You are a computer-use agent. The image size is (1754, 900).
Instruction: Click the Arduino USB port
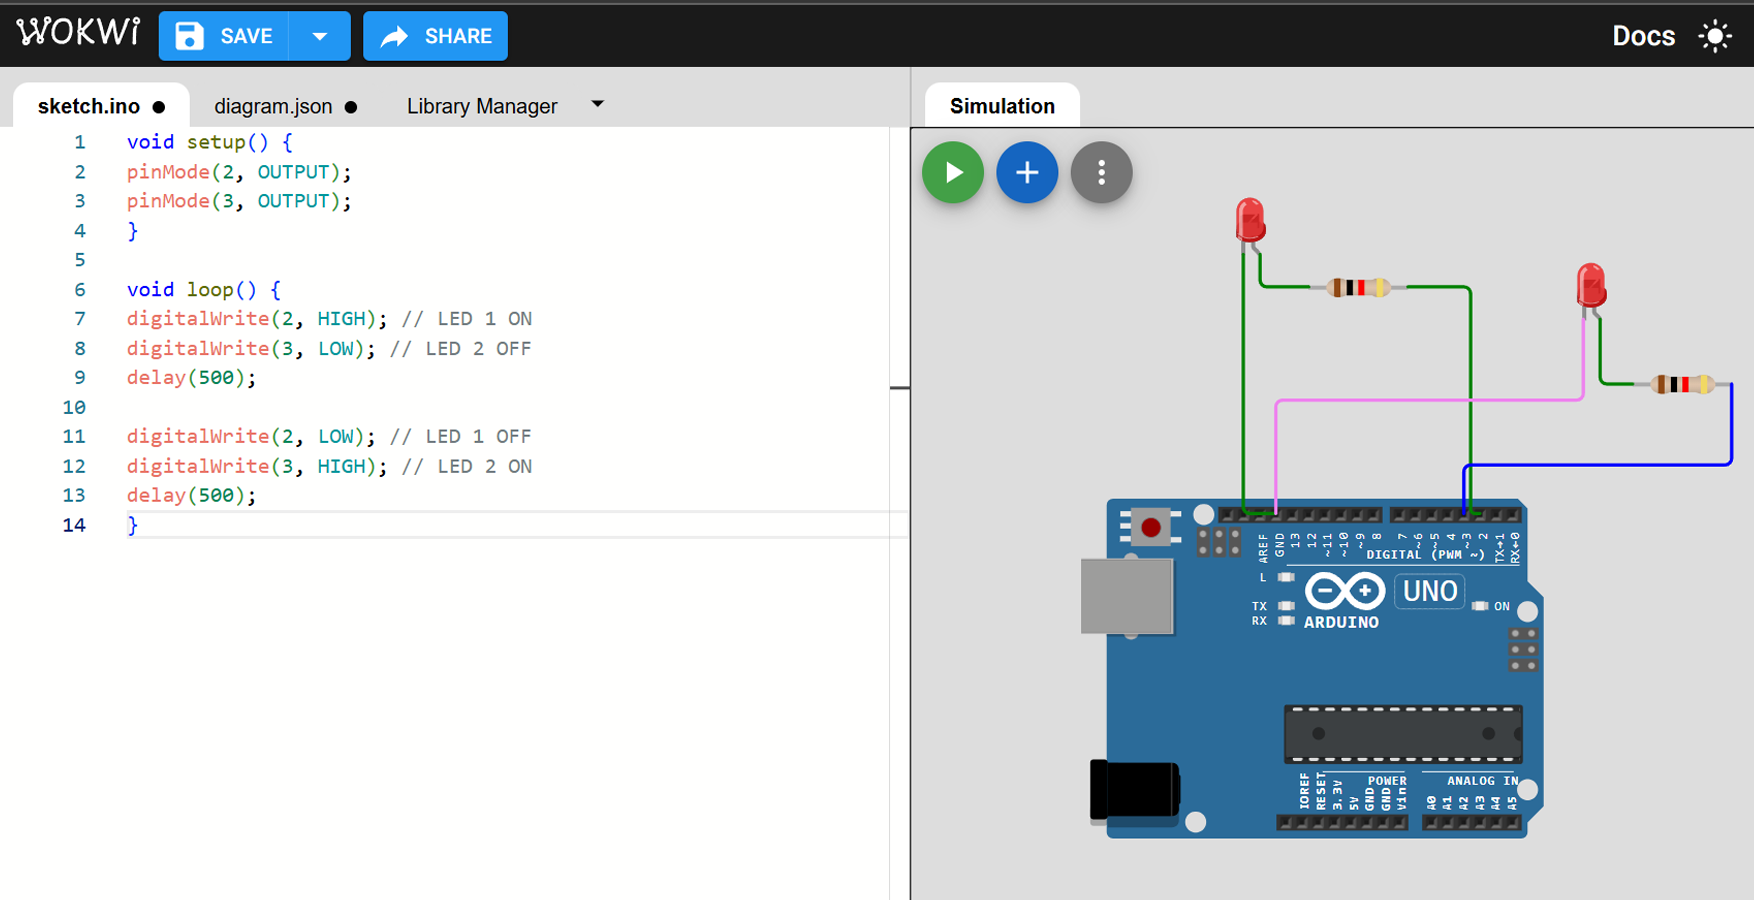tap(1127, 596)
